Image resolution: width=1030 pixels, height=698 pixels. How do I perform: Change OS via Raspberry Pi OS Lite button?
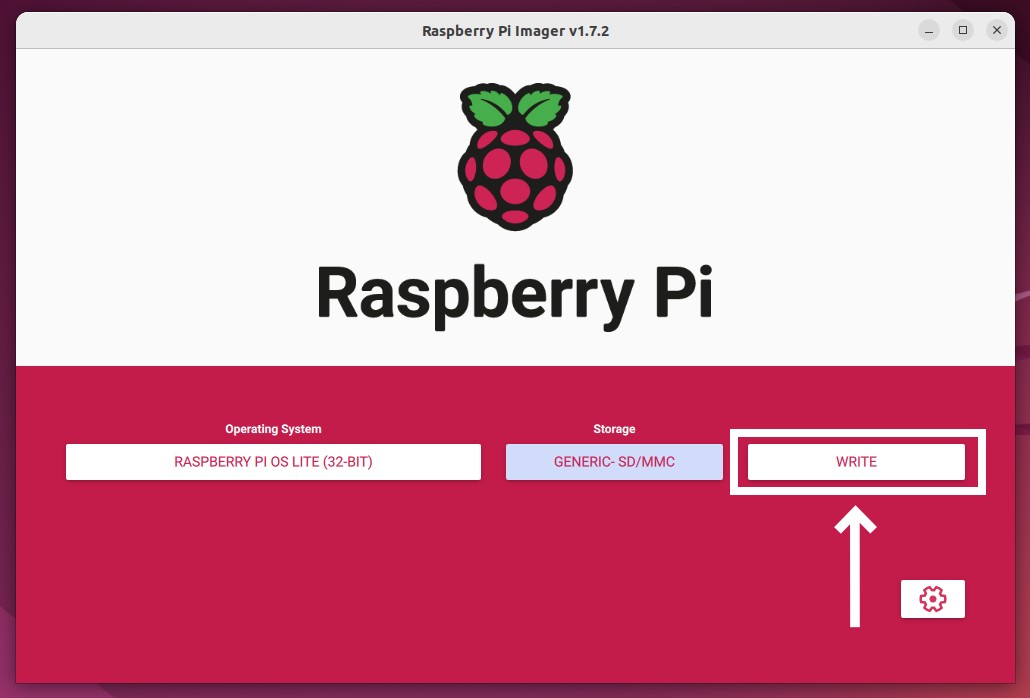(x=273, y=462)
